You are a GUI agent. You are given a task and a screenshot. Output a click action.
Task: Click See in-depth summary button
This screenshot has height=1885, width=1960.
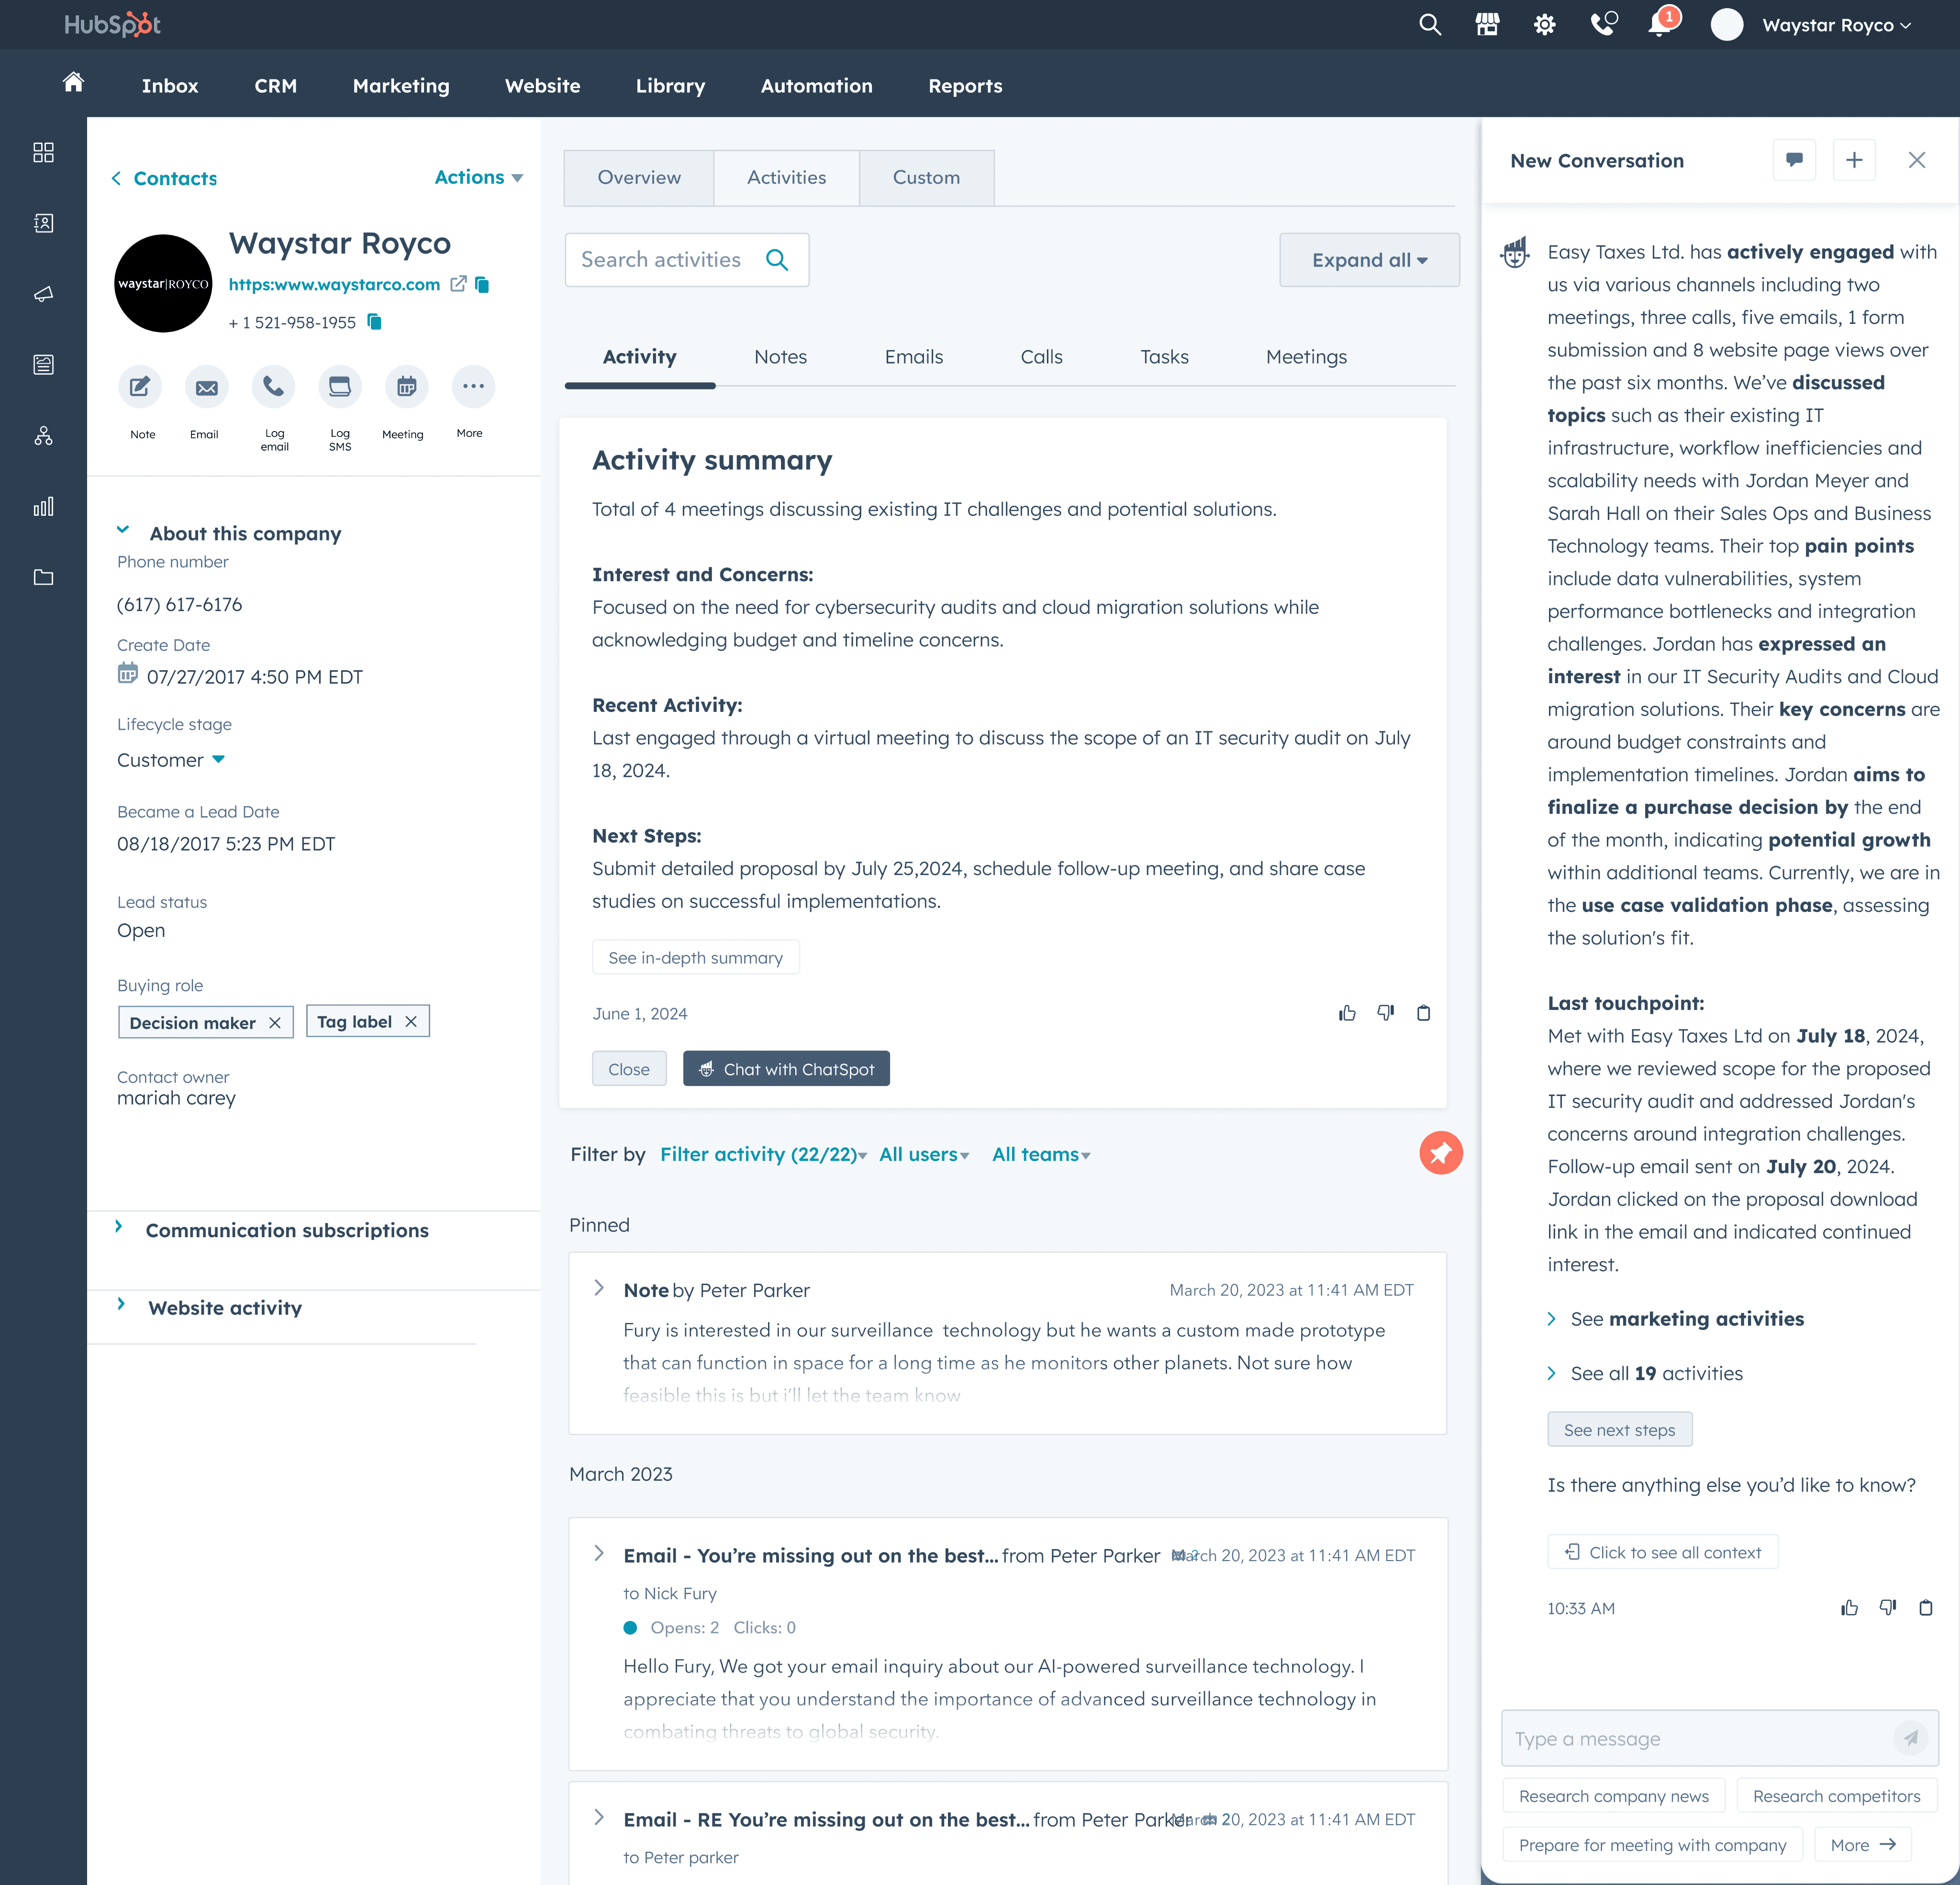click(x=695, y=957)
